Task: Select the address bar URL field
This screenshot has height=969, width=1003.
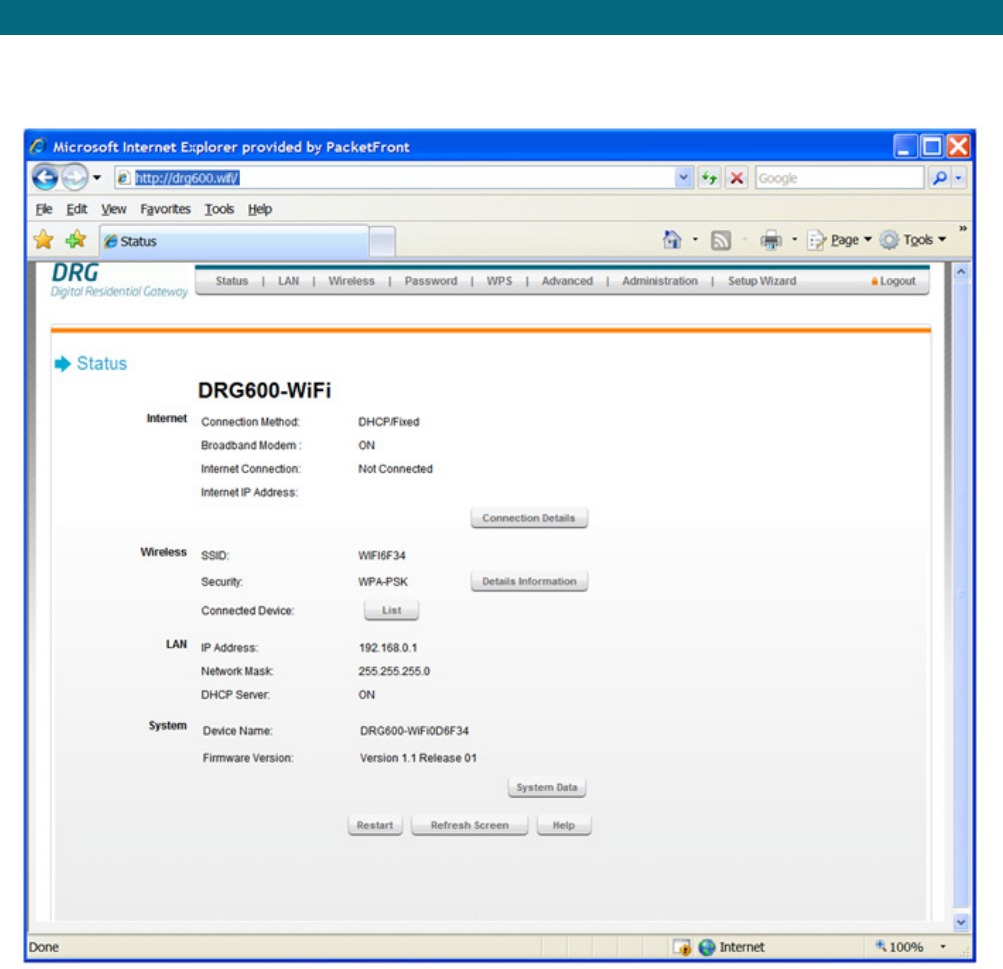Action: click(395, 178)
